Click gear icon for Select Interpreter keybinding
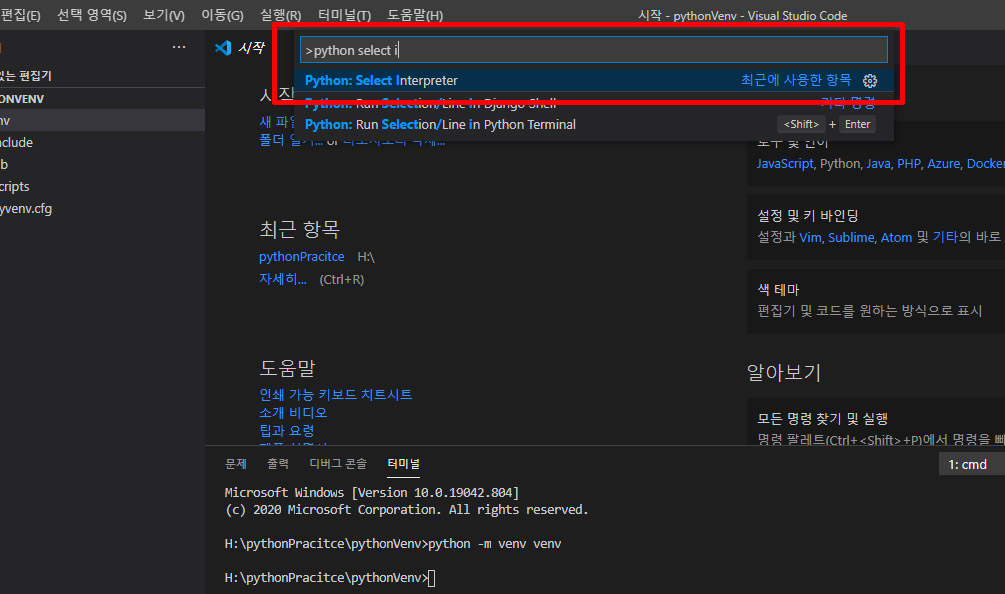Viewport: 1005px width, 594px height. coord(870,81)
